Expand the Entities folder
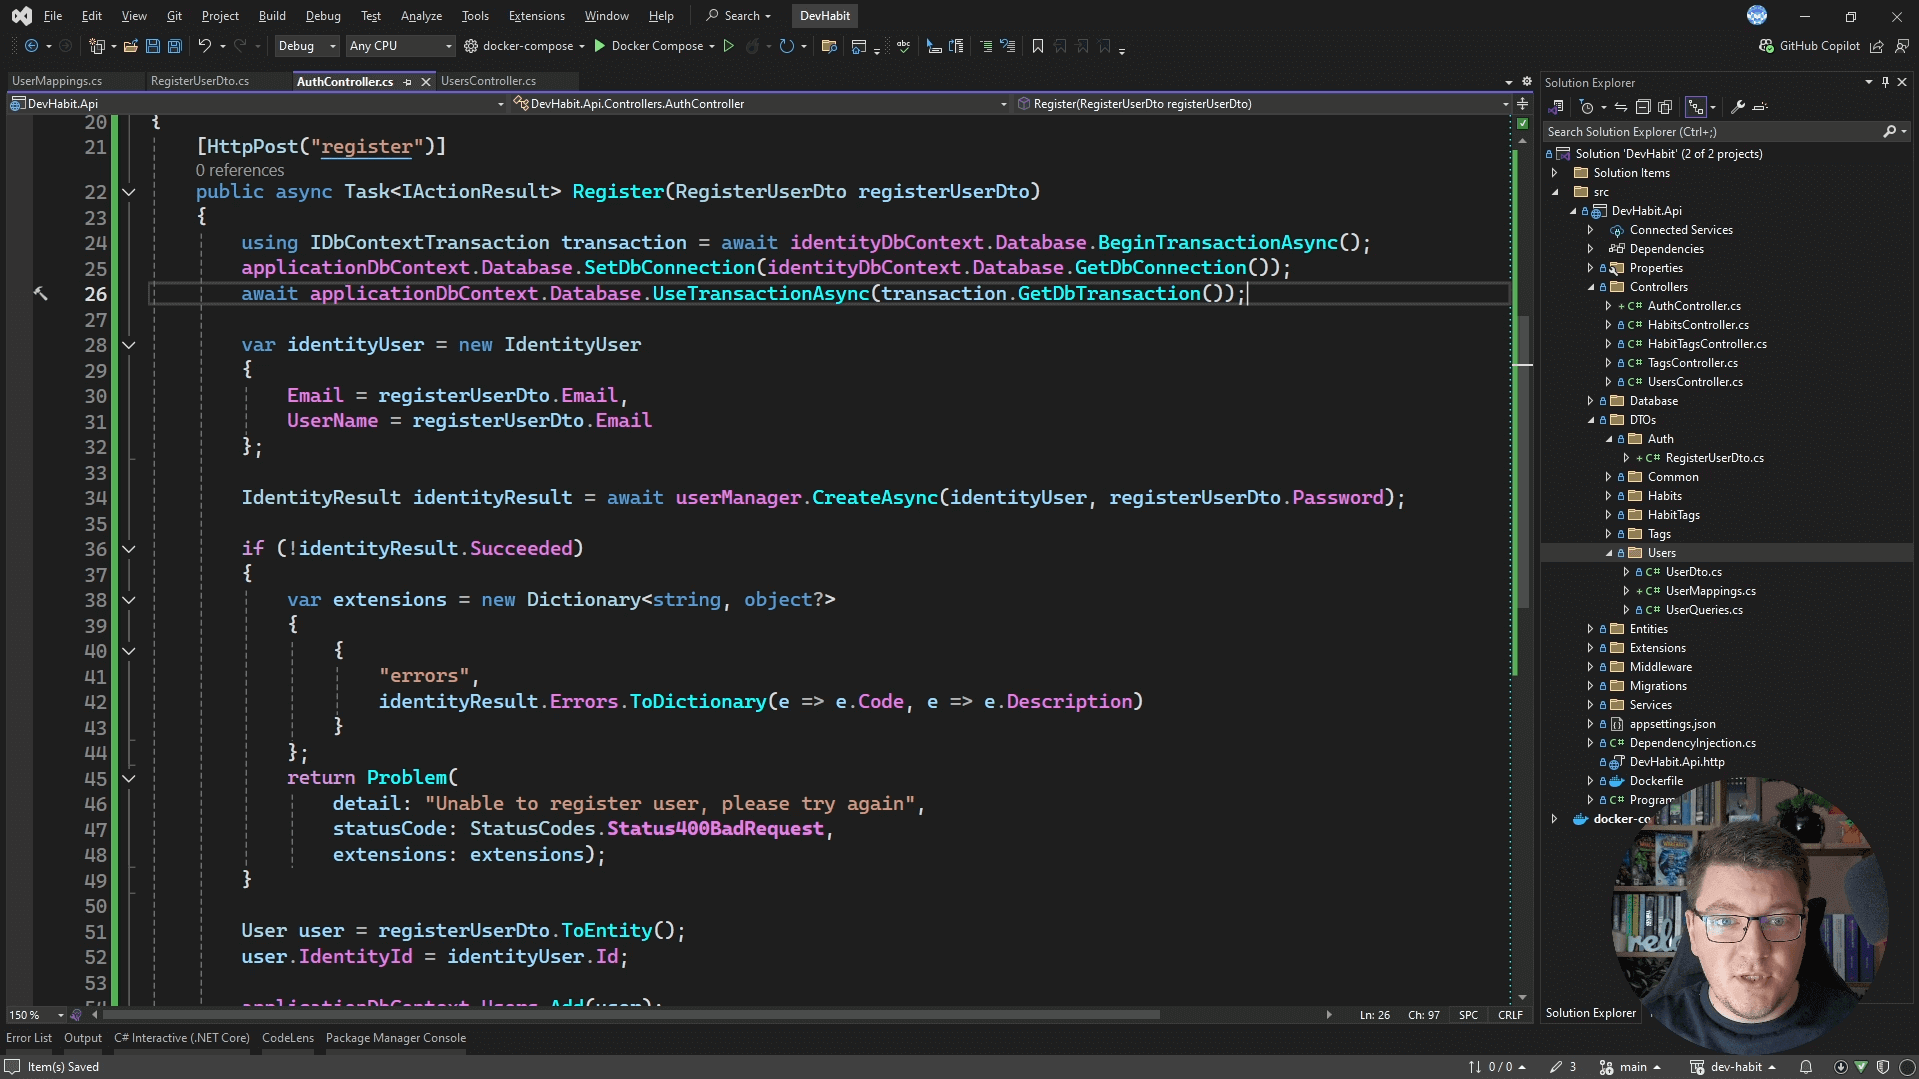Screen dimensions: 1919x1079 coord(1591,628)
